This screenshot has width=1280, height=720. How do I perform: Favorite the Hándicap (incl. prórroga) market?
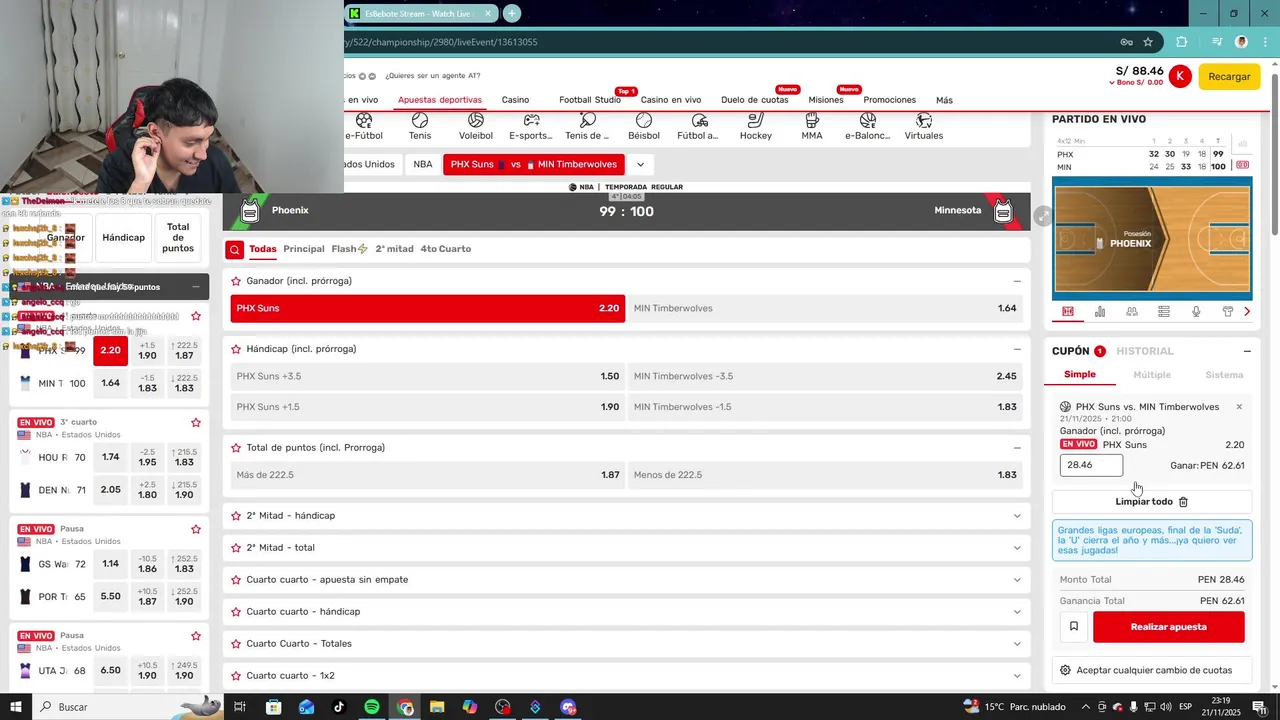pyautogui.click(x=236, y=349)
